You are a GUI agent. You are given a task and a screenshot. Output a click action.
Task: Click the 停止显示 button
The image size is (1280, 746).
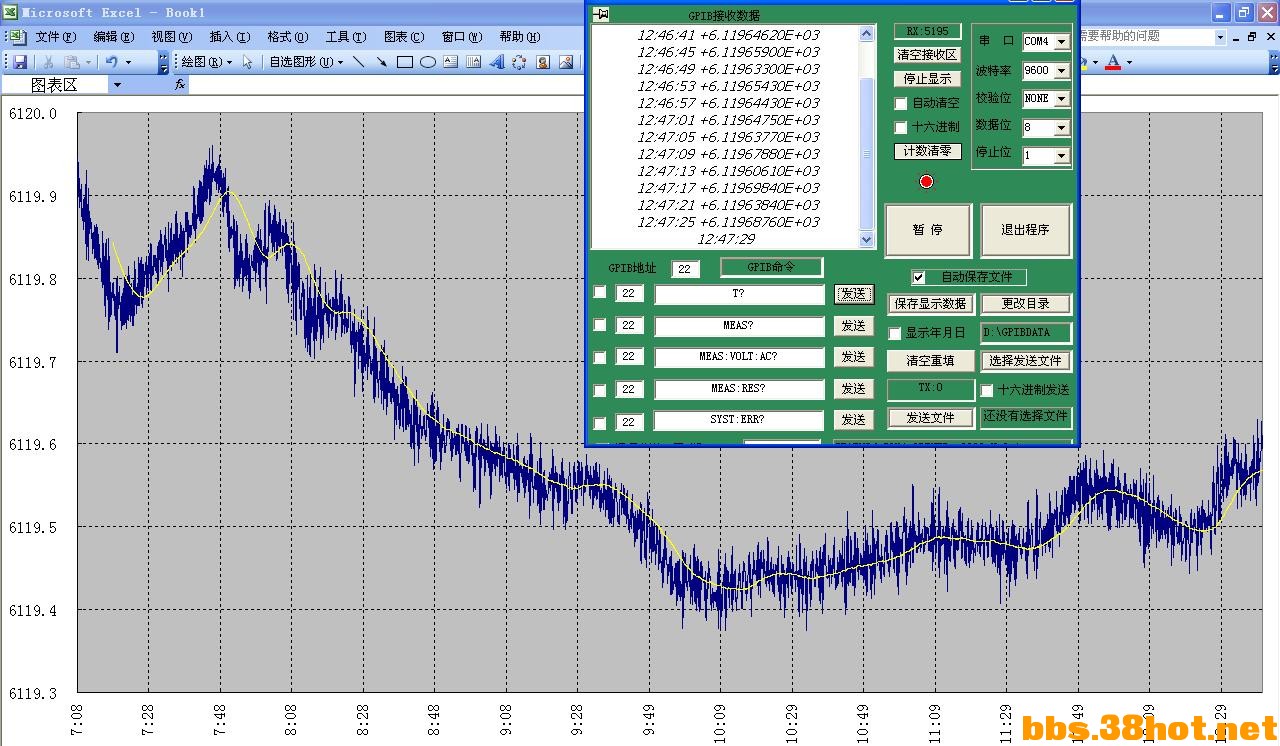coord(928,79)
